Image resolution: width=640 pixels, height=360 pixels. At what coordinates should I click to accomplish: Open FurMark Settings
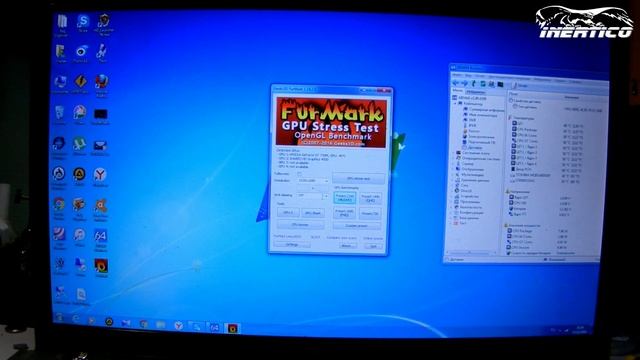pyautogui.click(x=292, y=245)
